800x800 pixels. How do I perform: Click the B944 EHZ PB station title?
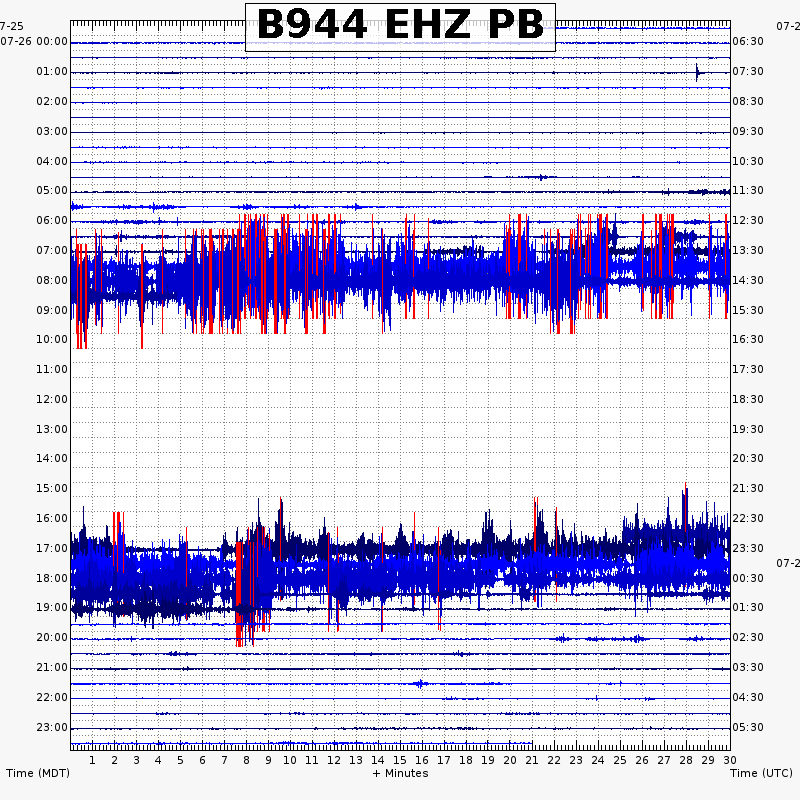coord(401,26)
